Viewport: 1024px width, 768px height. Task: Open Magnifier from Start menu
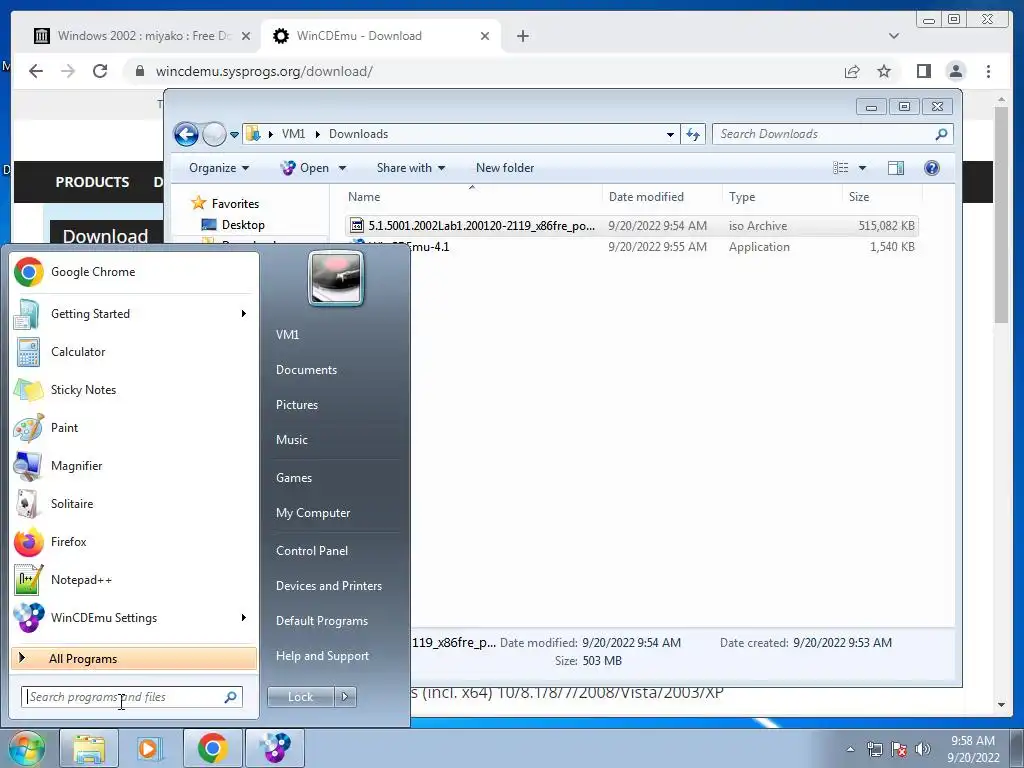point(134,466)
